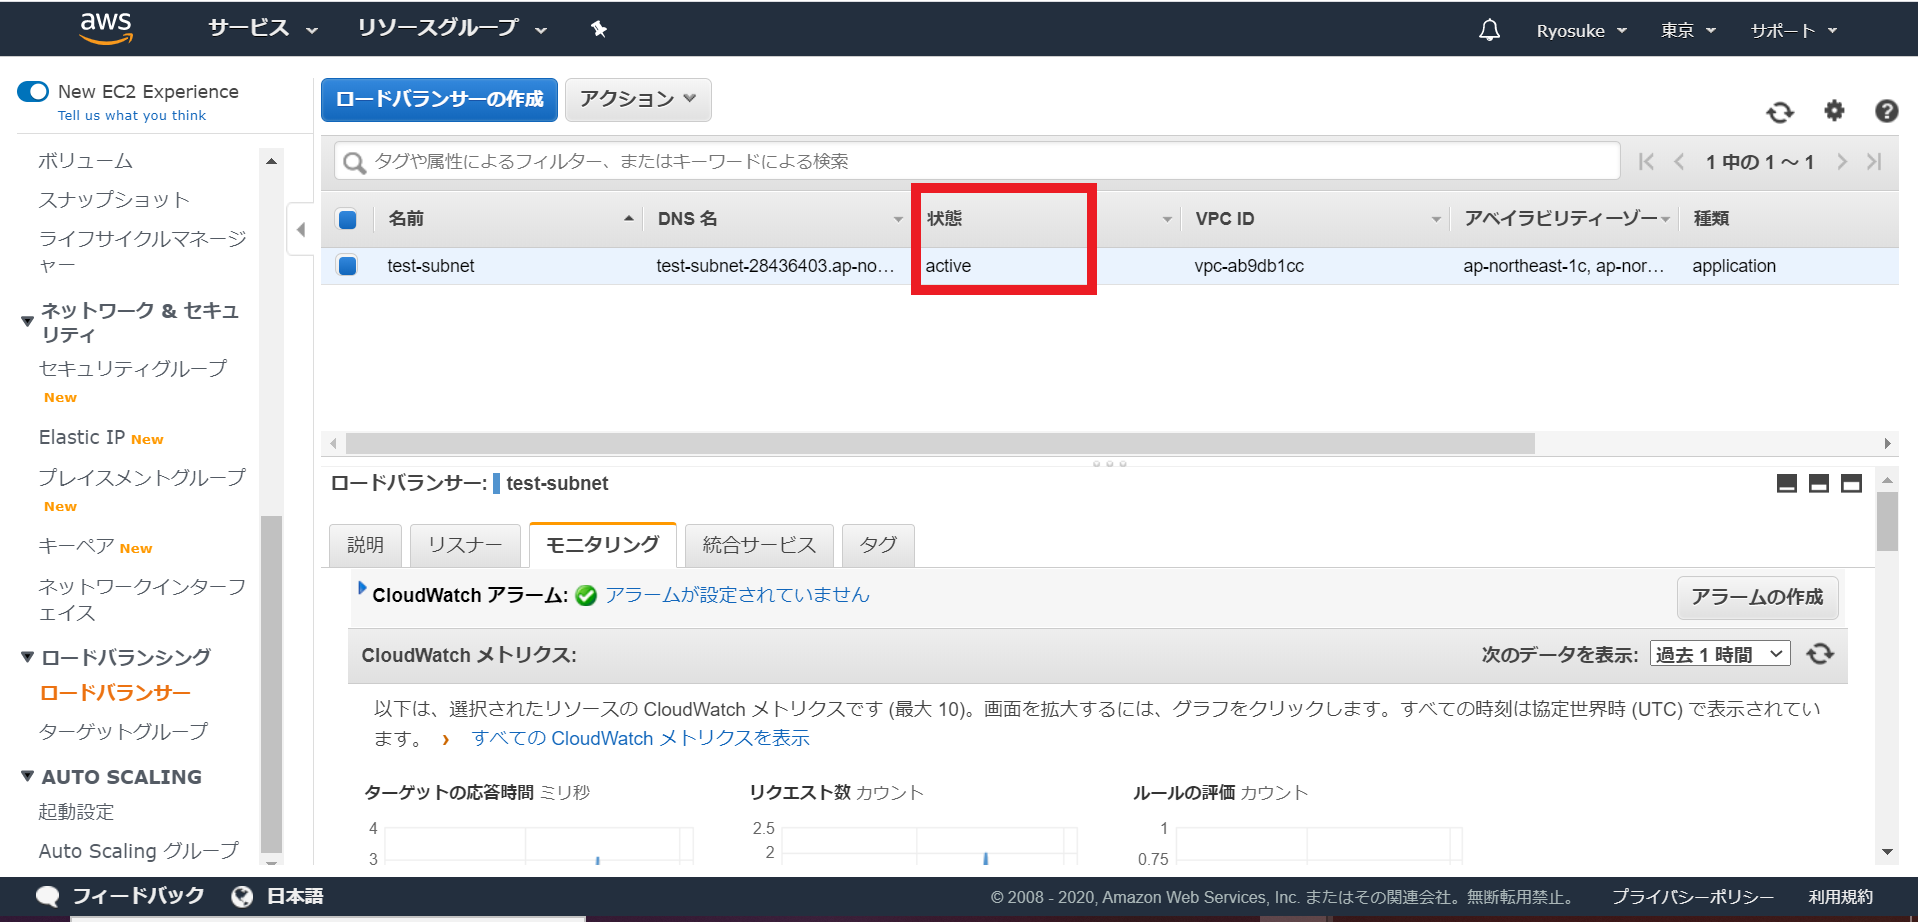Click Tell us what you think link
Viewport: 1918px width, 922px height.
(x=132, y=116)
